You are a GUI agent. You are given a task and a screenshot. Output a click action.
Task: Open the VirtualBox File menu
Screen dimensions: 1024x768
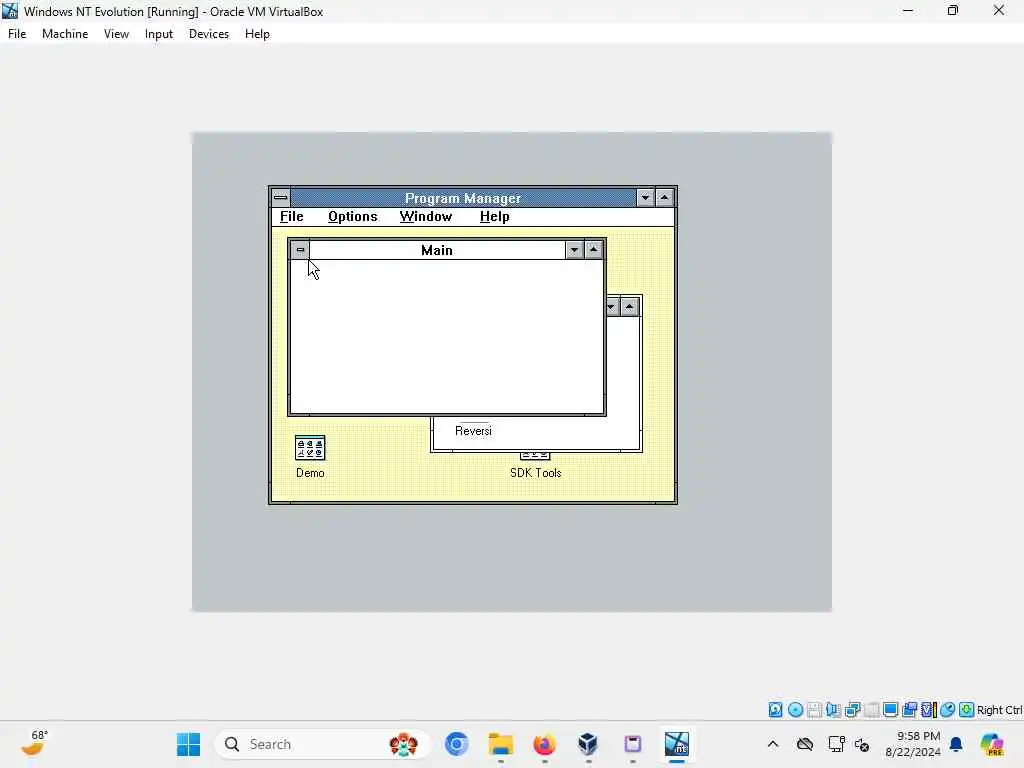coord(17,34)
